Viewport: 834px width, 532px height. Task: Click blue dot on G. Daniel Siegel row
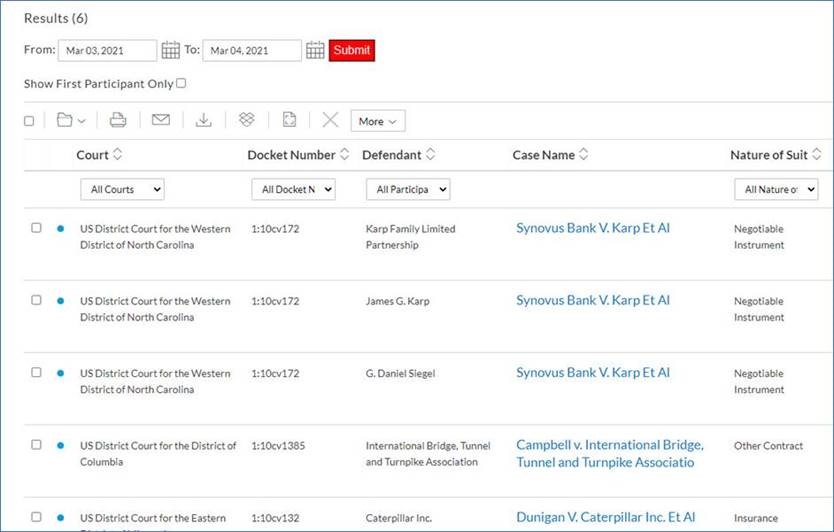coord(61,373)
